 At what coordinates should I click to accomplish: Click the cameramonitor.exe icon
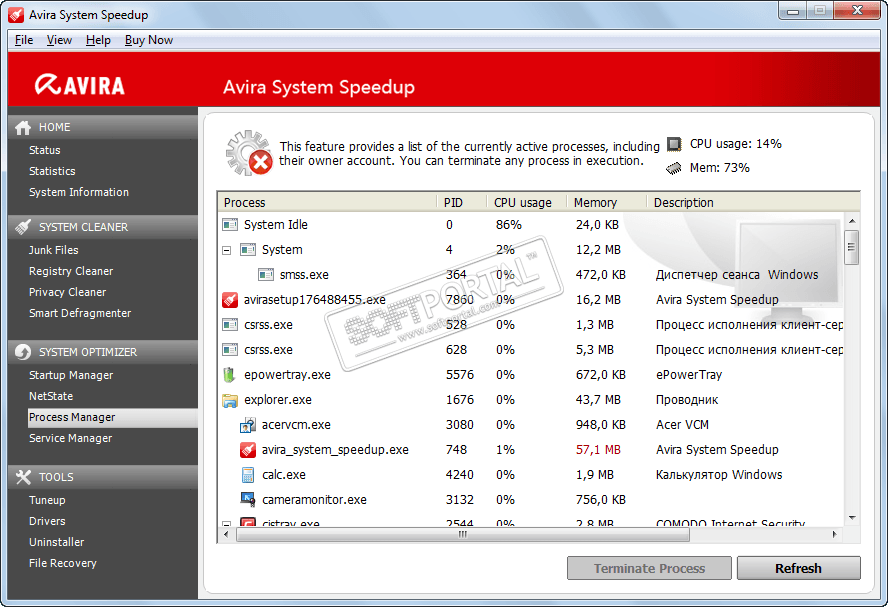[x=247, y=499]
